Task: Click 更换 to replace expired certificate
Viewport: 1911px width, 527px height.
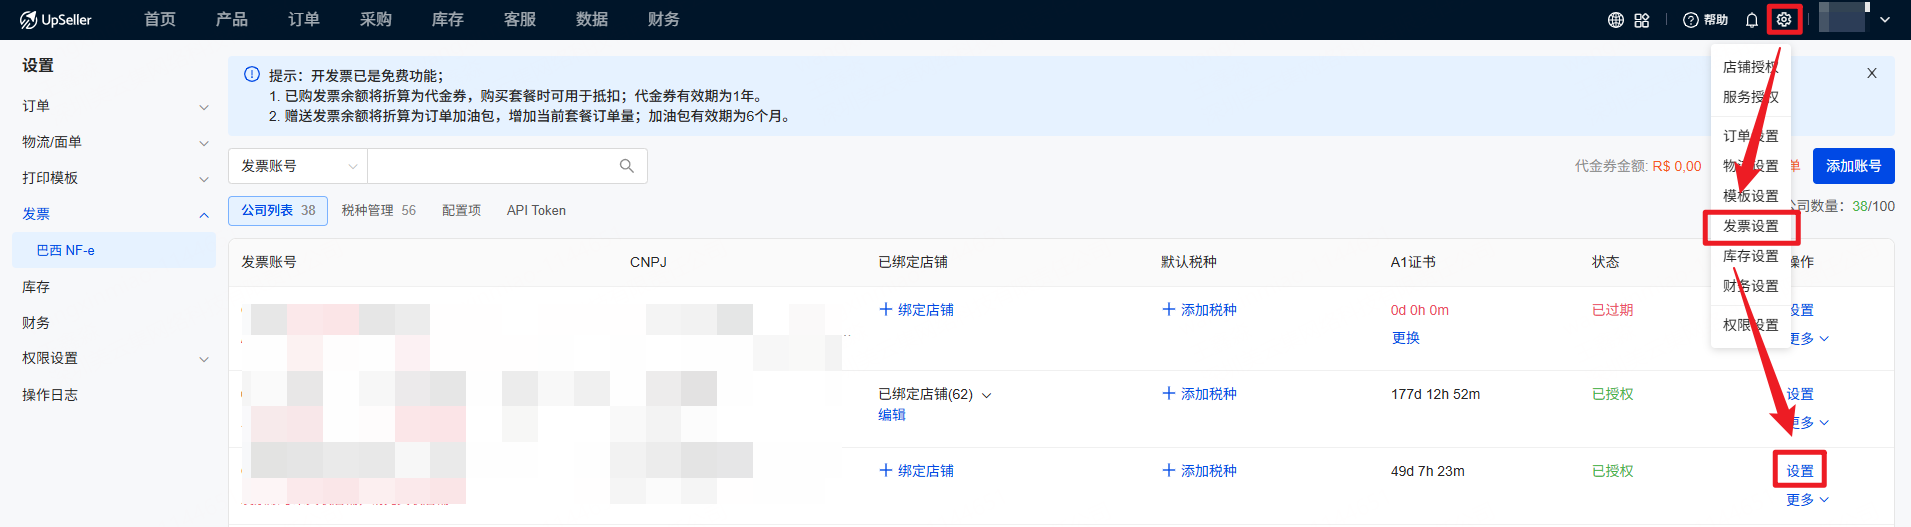Action: coord(1405,338)
